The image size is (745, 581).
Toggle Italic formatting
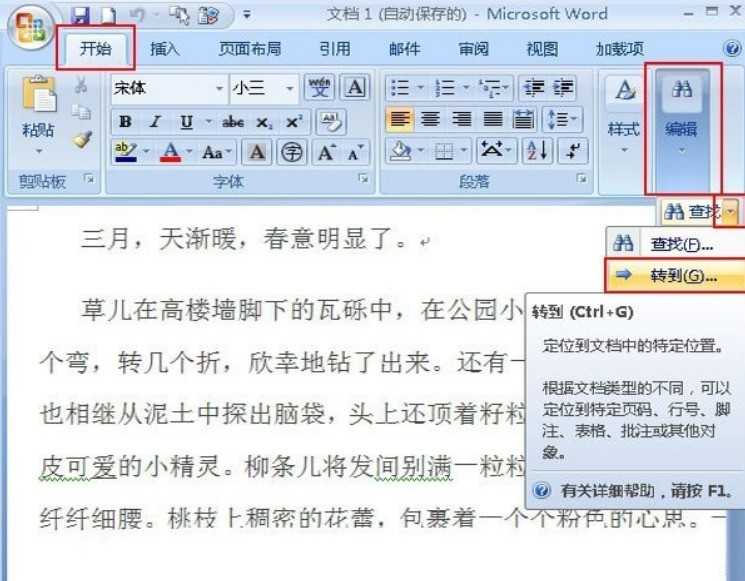pos(154,122)
